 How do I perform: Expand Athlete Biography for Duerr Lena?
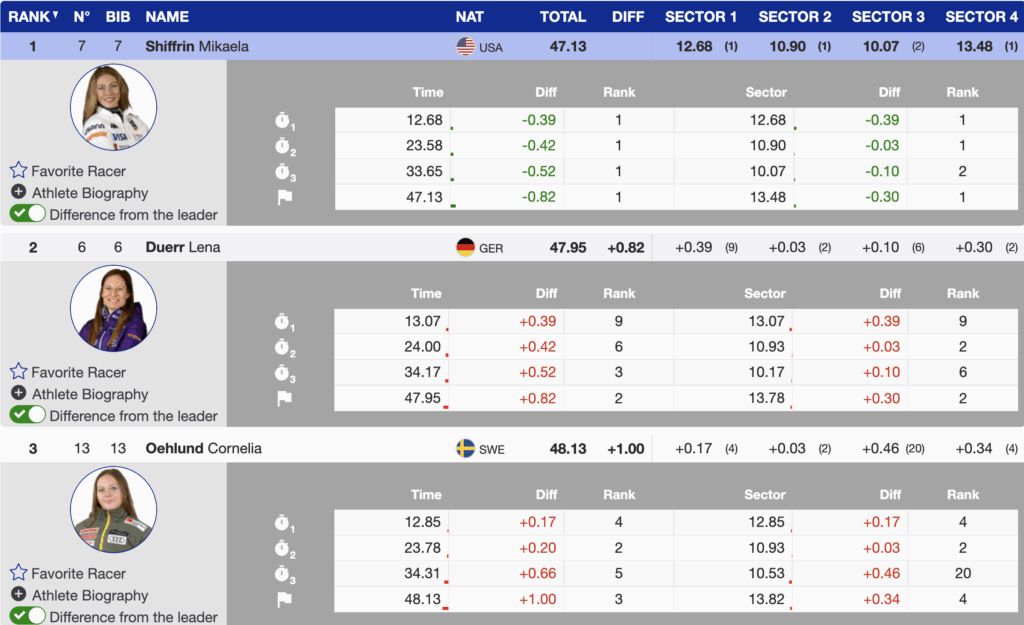pyautogui.click(x=18, y=394)
